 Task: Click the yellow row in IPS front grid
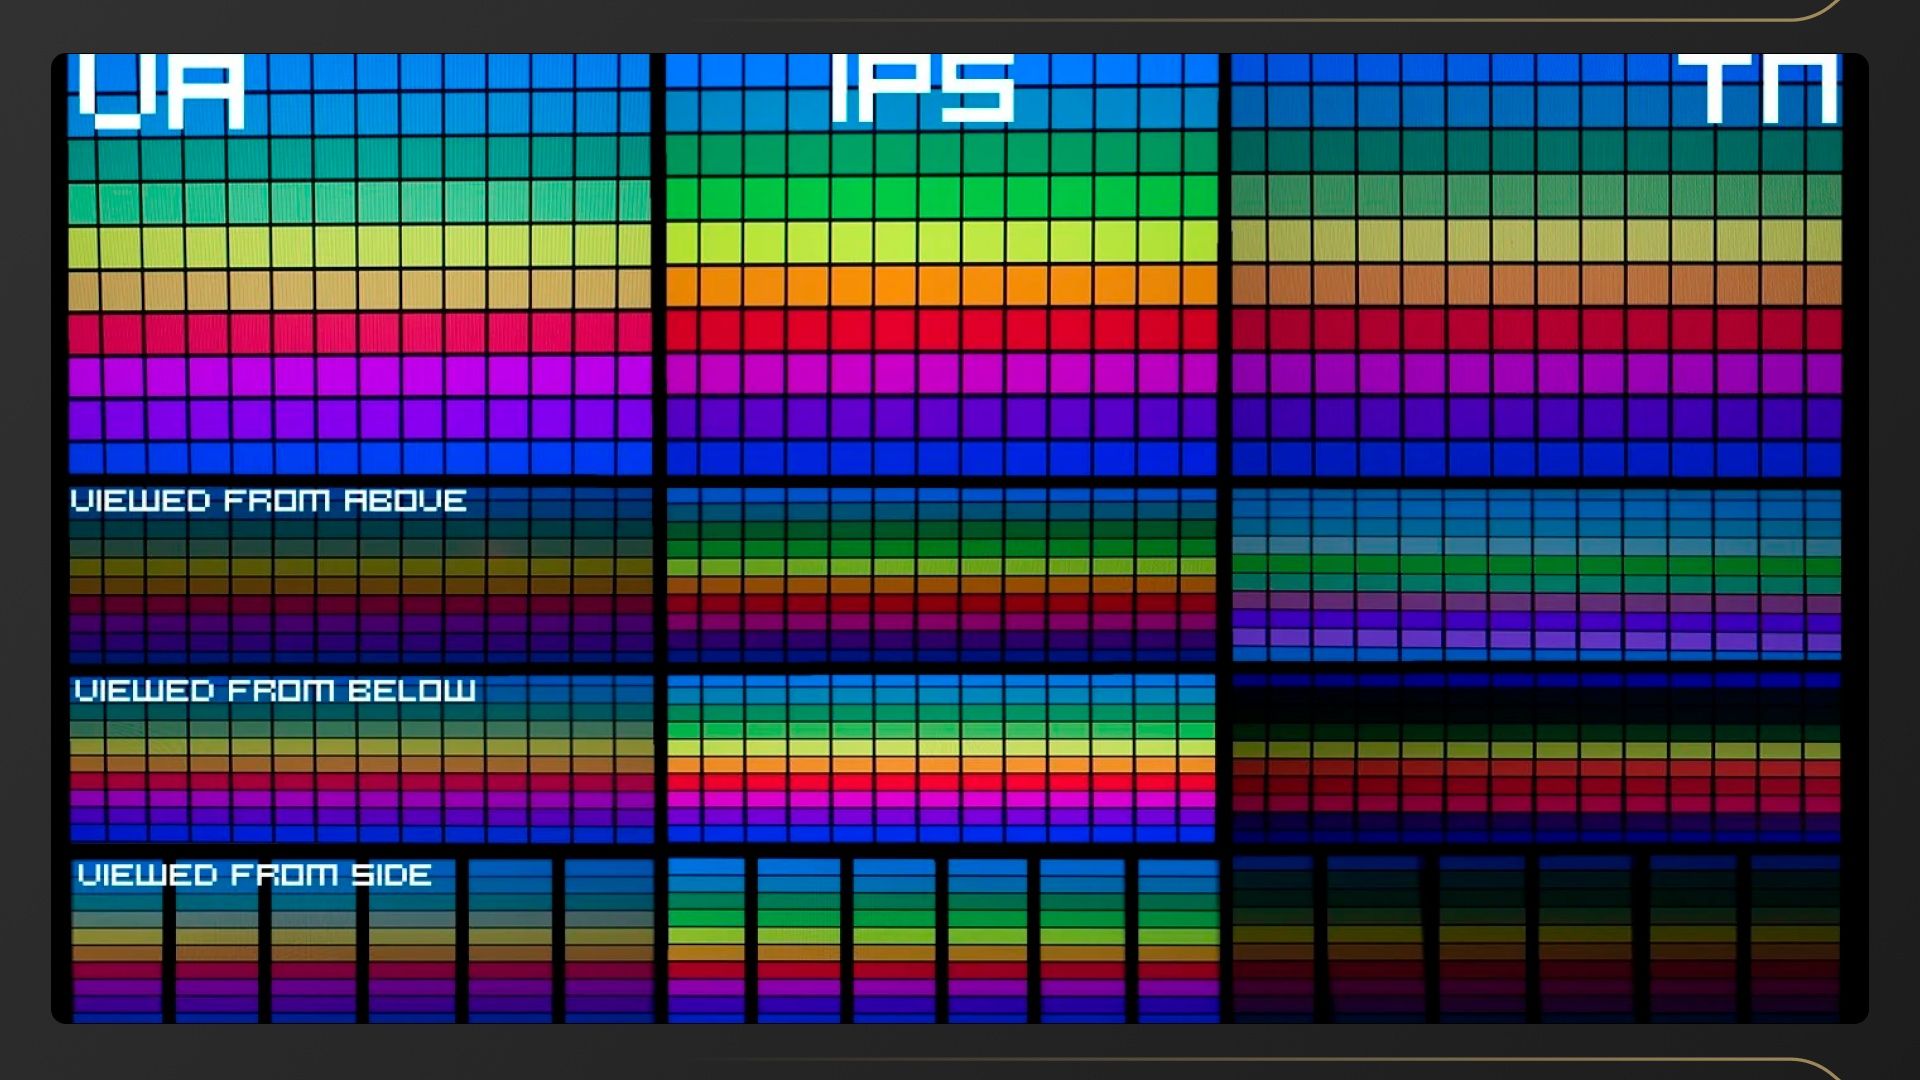[941, 242]
